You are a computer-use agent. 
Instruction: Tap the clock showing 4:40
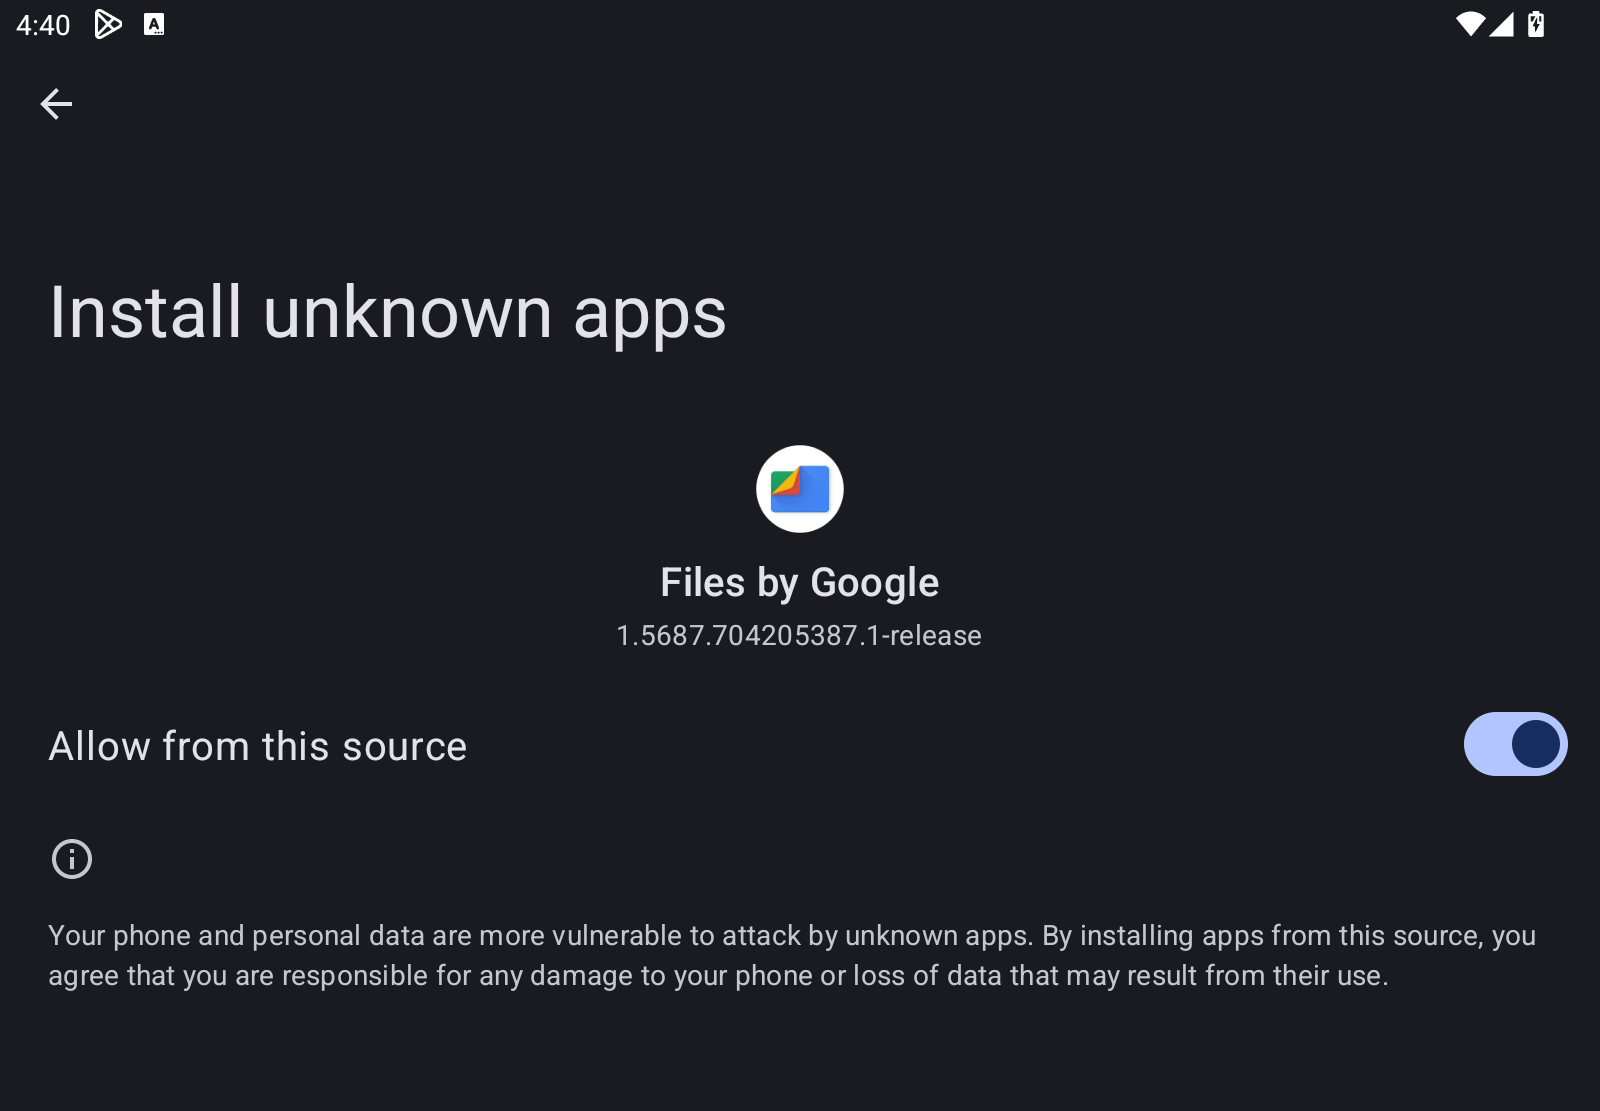[x=42, y=24]
